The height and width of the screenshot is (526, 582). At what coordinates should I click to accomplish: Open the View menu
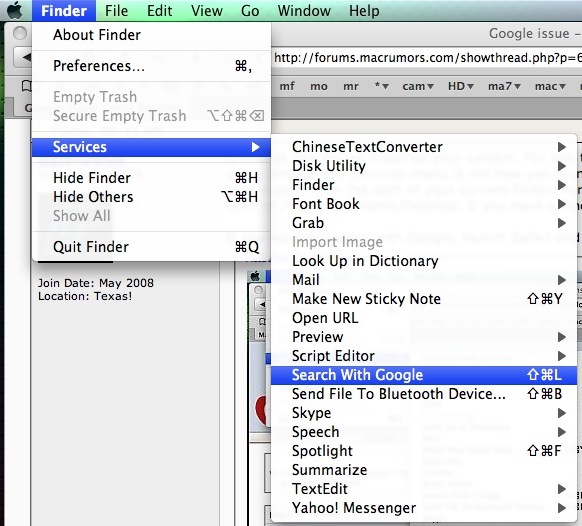(207, 11)
